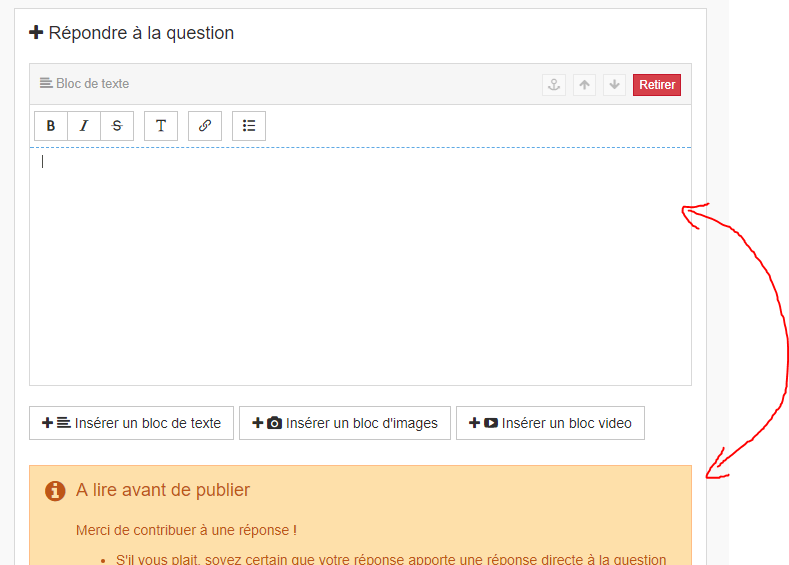Click the Répondre à la question title text
Screen dimensions: 789x565
pyautogui.click(x=141, y=33)
